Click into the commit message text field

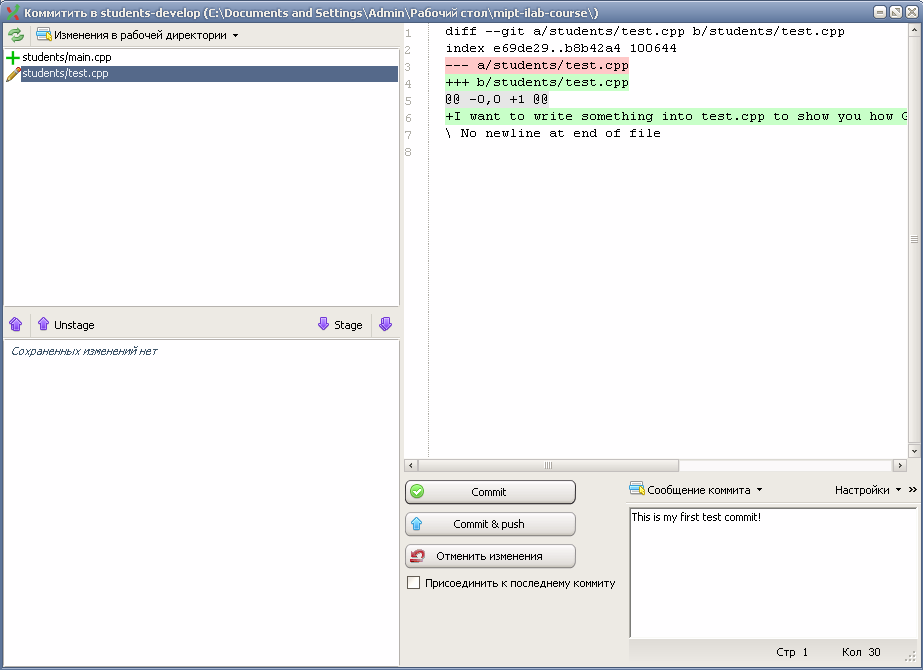click(772, 575)
